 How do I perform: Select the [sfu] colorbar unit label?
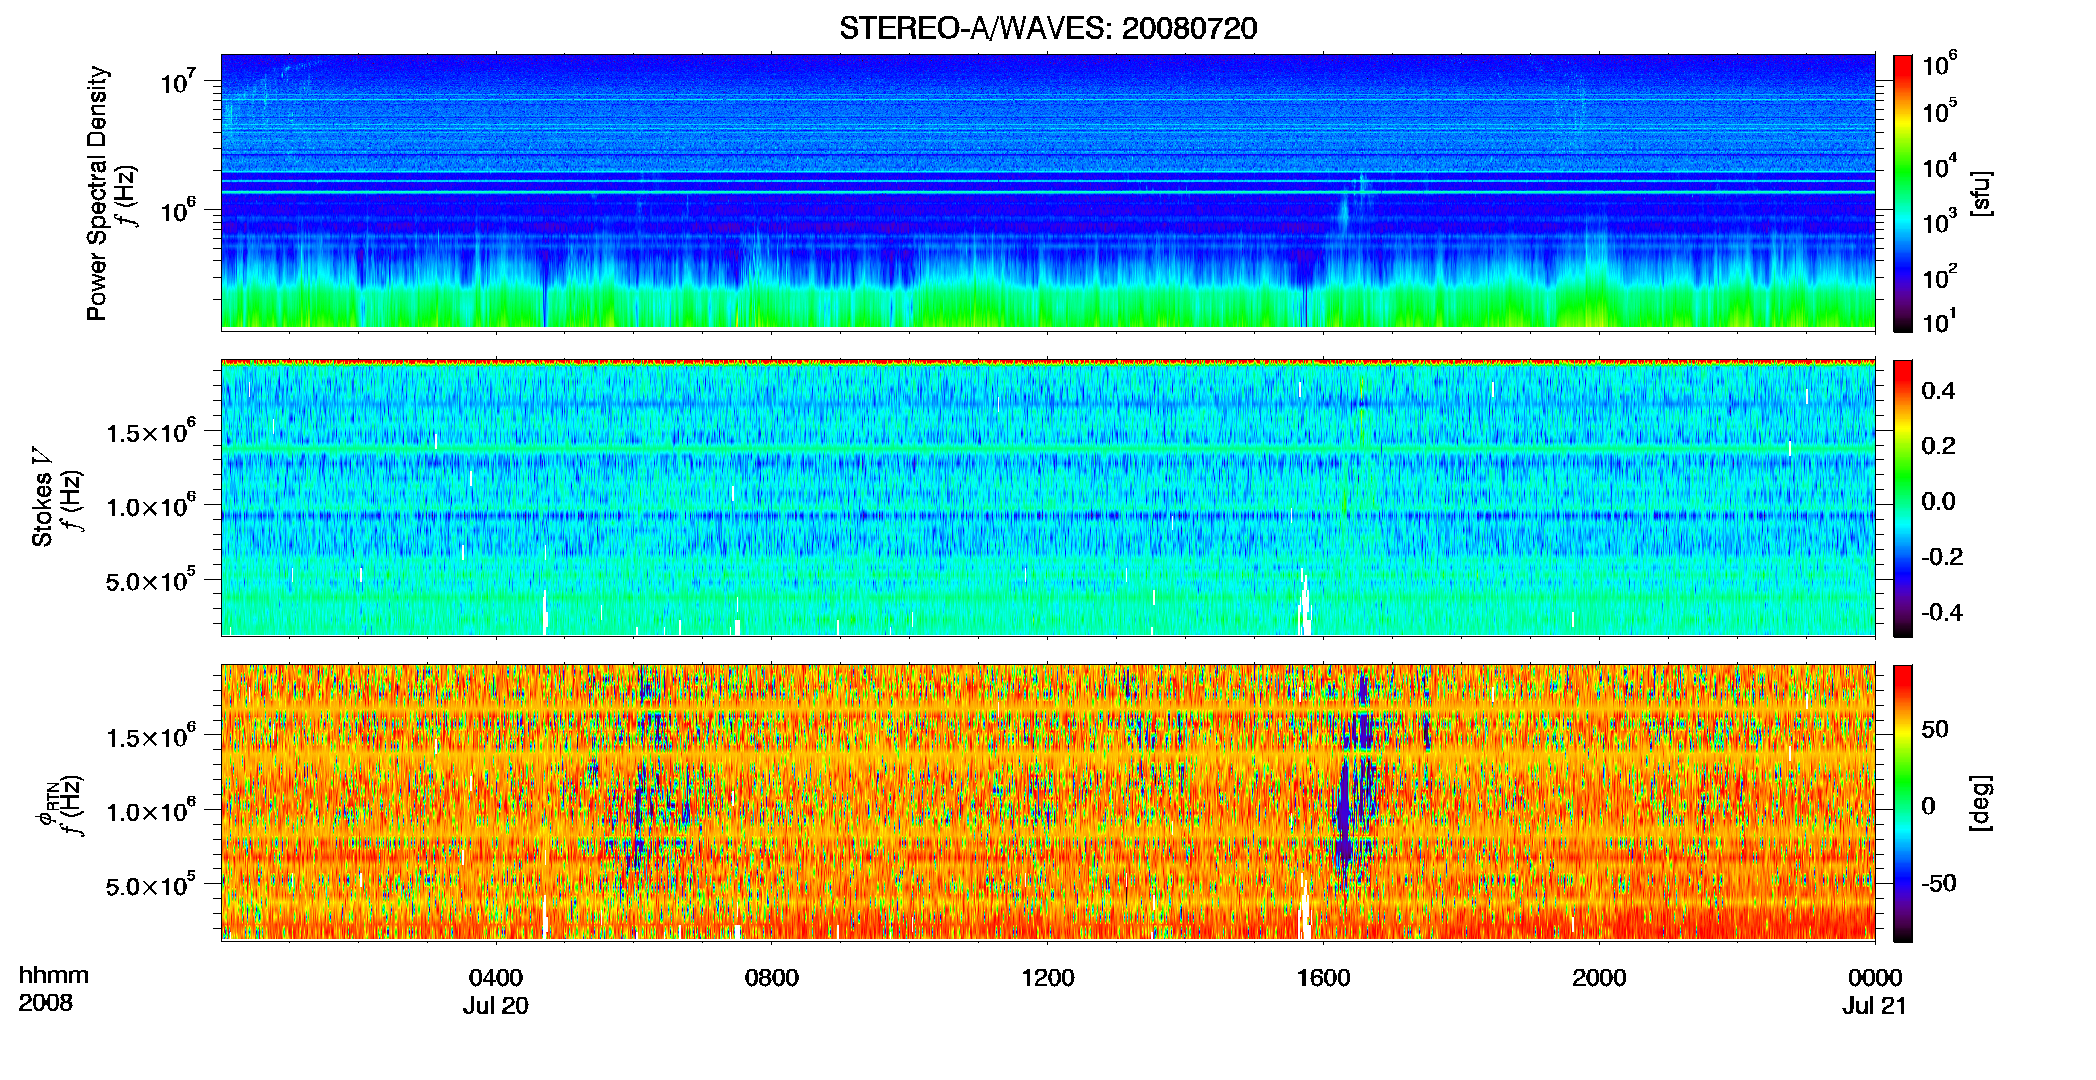(x=1981, y=193)
